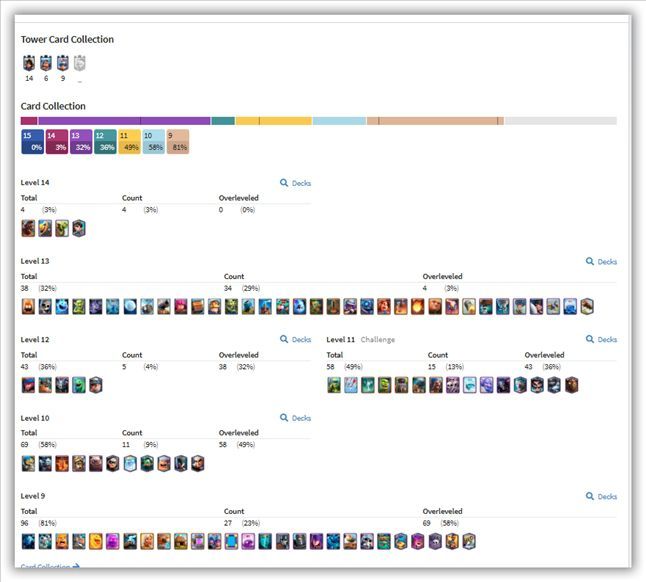Click the last hexagonal card in Level 10
This screenshot has height=582, width=646.
click(198, 463)
